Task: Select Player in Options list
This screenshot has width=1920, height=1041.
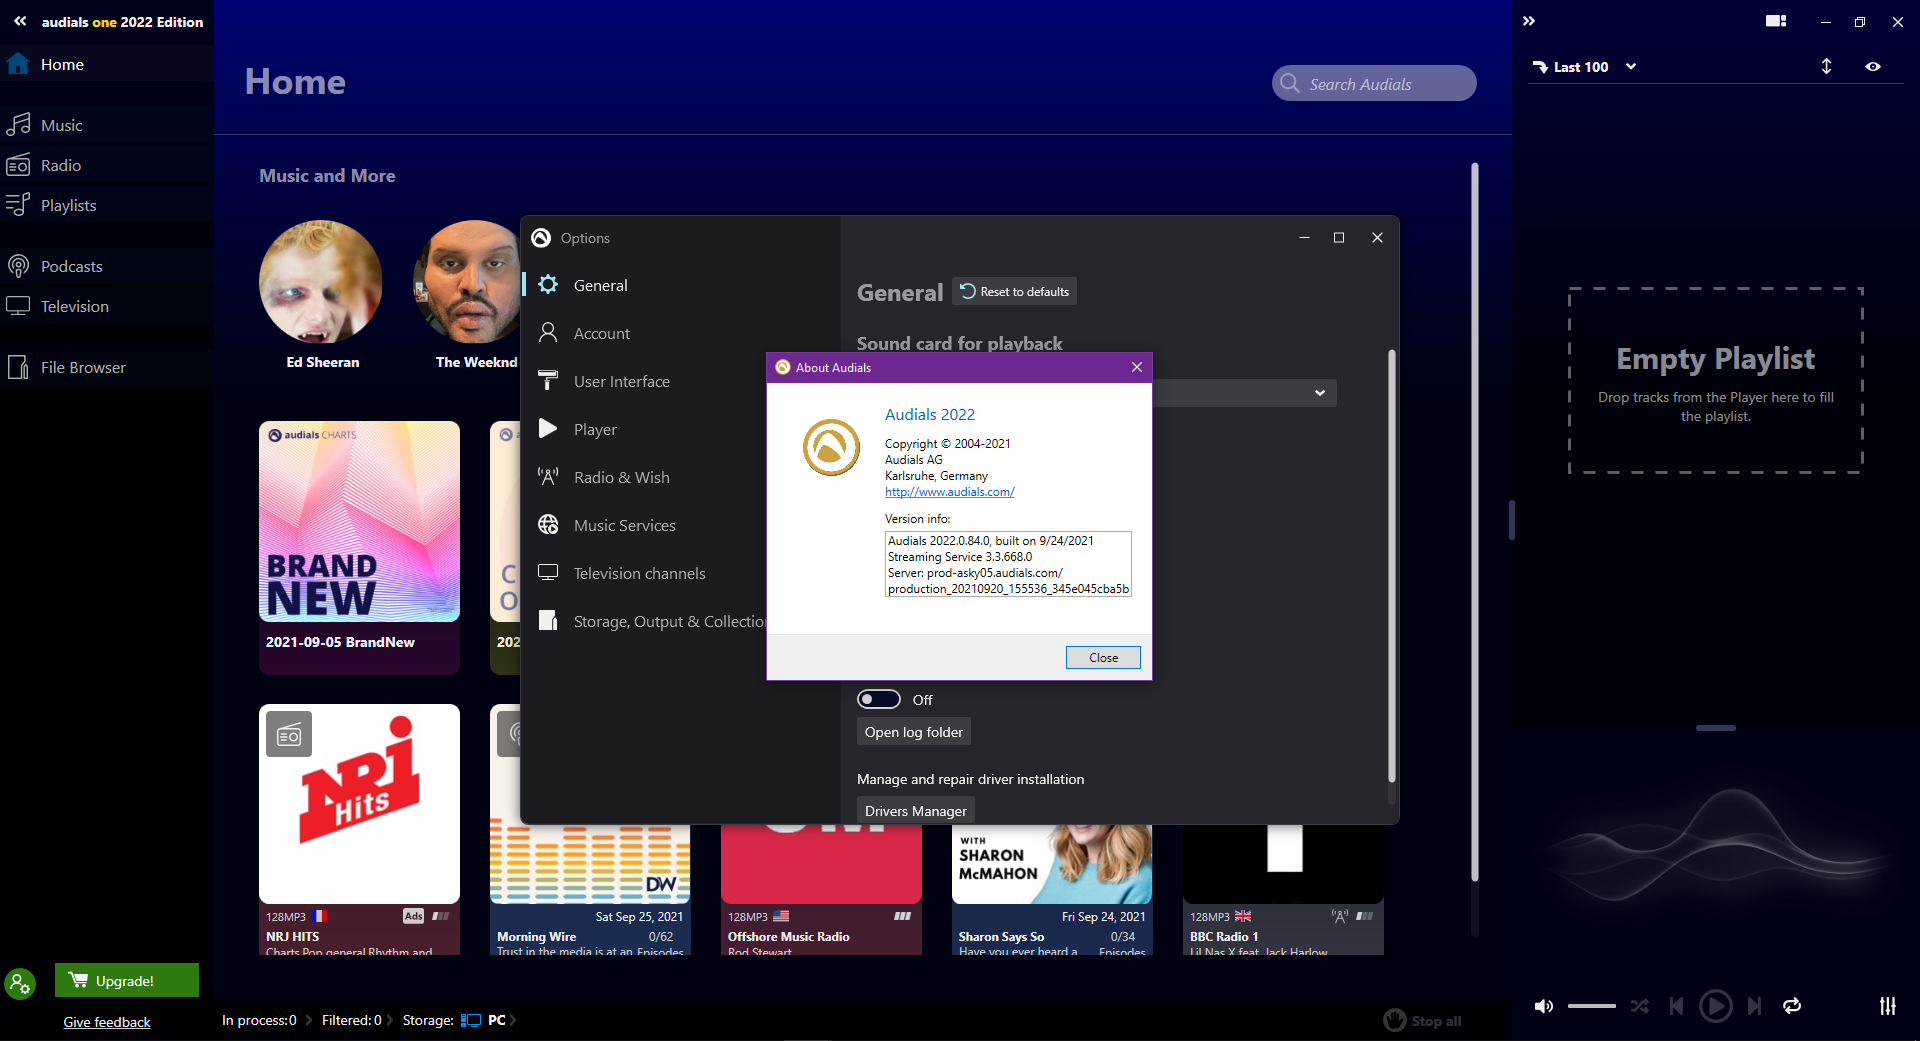Action: pos(595,429)
